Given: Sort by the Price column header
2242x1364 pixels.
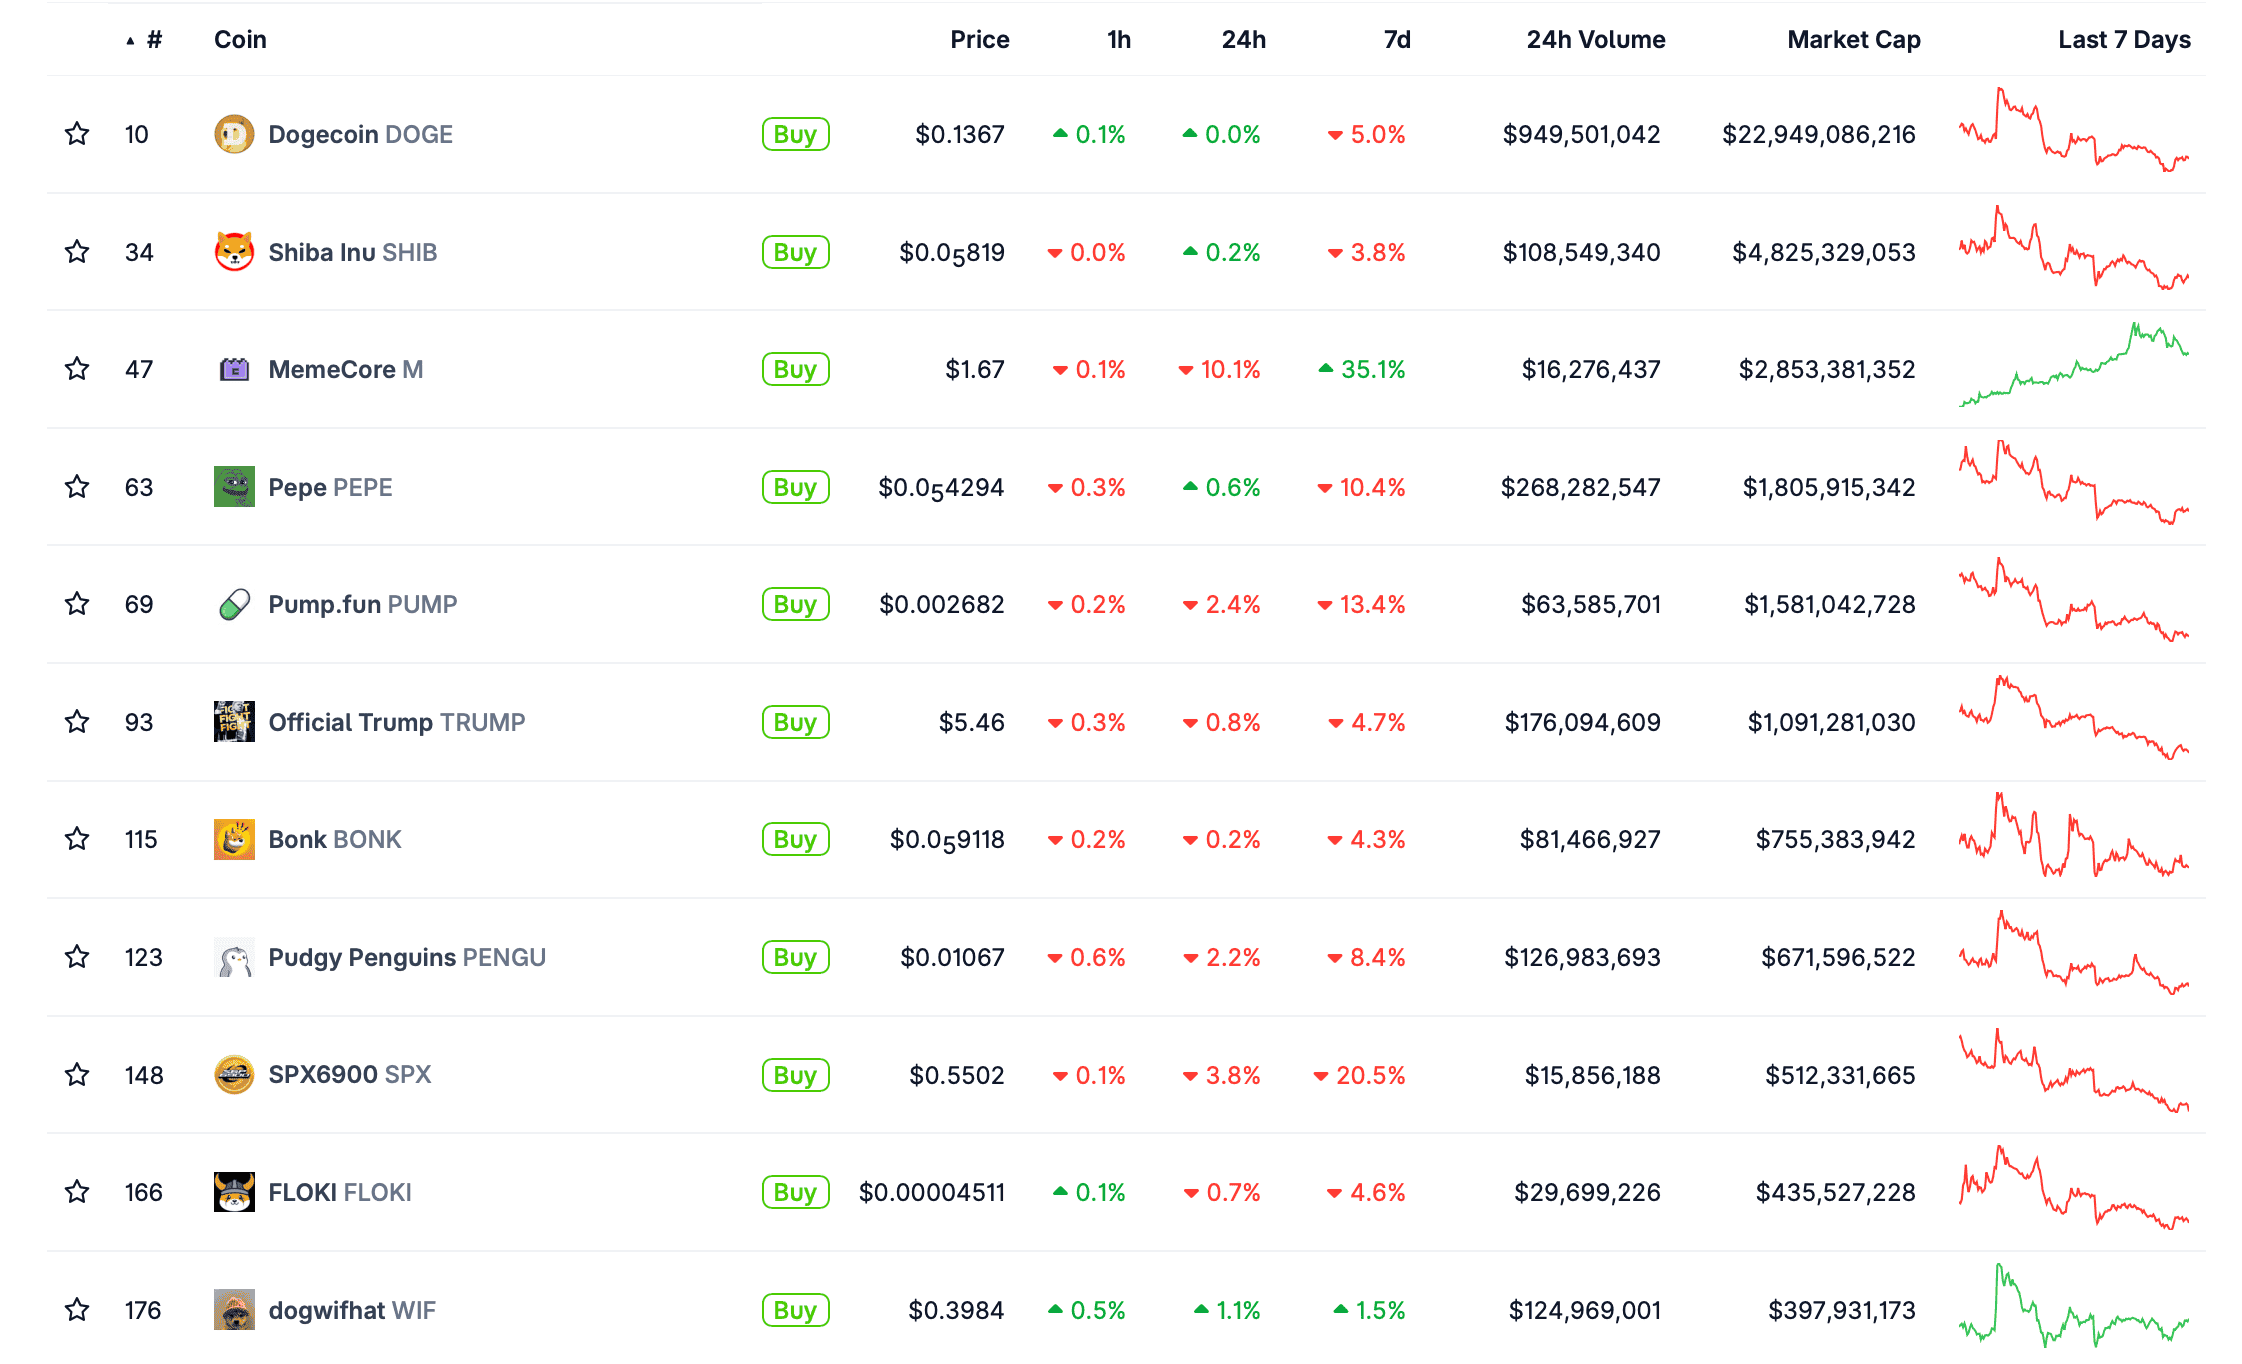Looking at the screenshot, I should (979, 40).
